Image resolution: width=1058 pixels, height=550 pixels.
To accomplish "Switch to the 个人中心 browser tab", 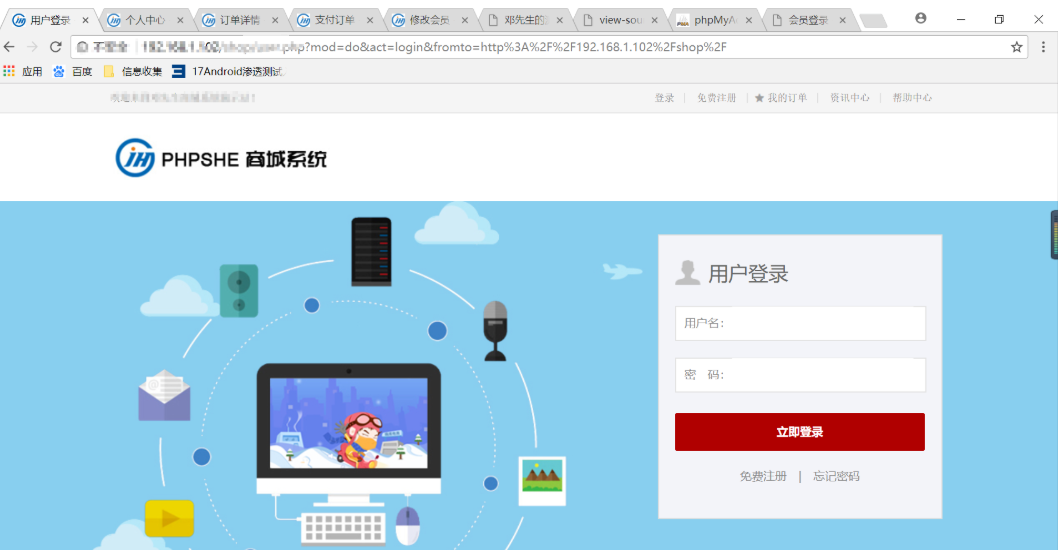I will (145, 20).
